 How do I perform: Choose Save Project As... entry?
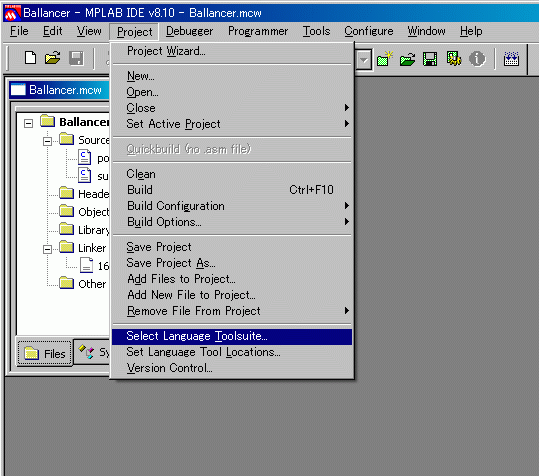point(232,263)
